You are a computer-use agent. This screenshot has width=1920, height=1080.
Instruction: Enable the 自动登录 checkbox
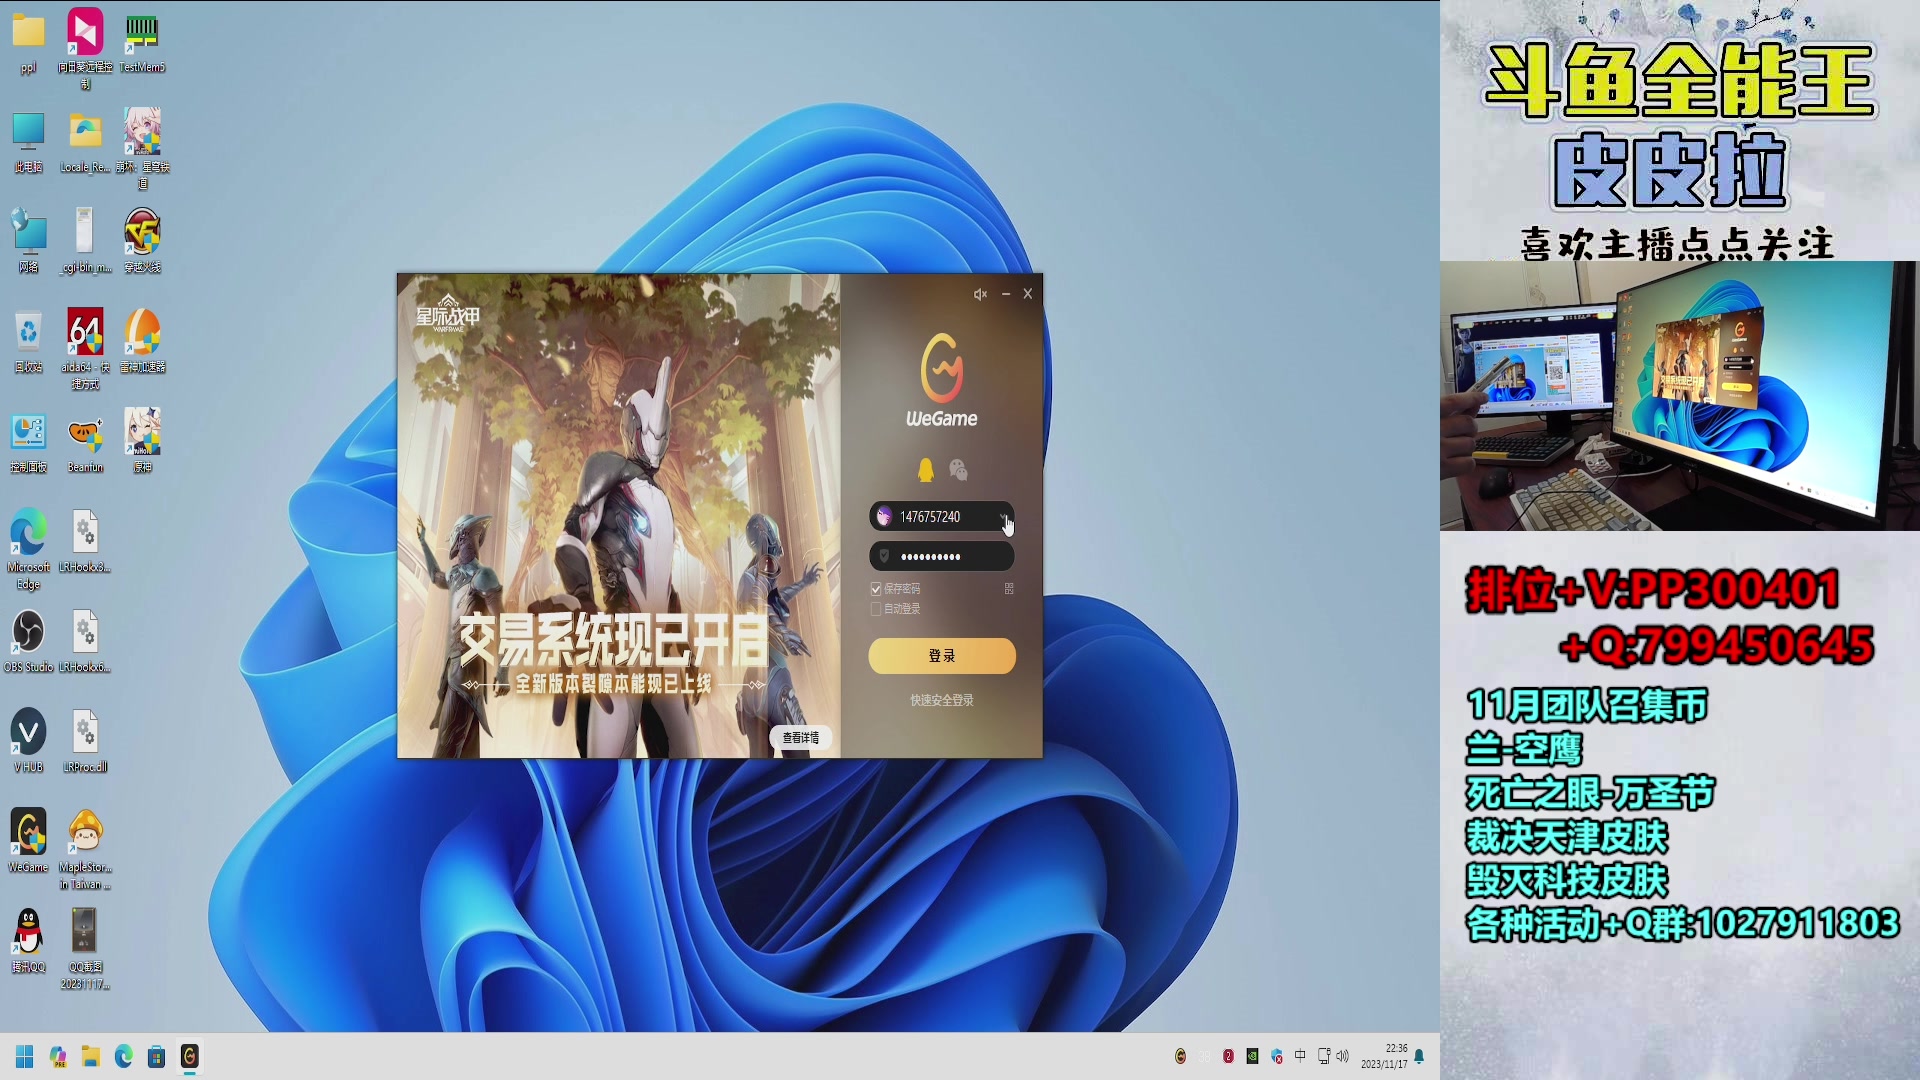point(876,609)
